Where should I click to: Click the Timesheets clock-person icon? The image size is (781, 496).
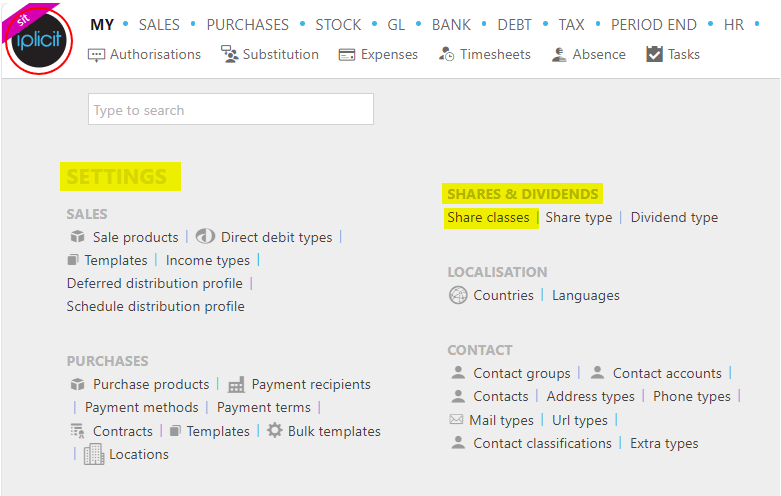click(446, 54)
